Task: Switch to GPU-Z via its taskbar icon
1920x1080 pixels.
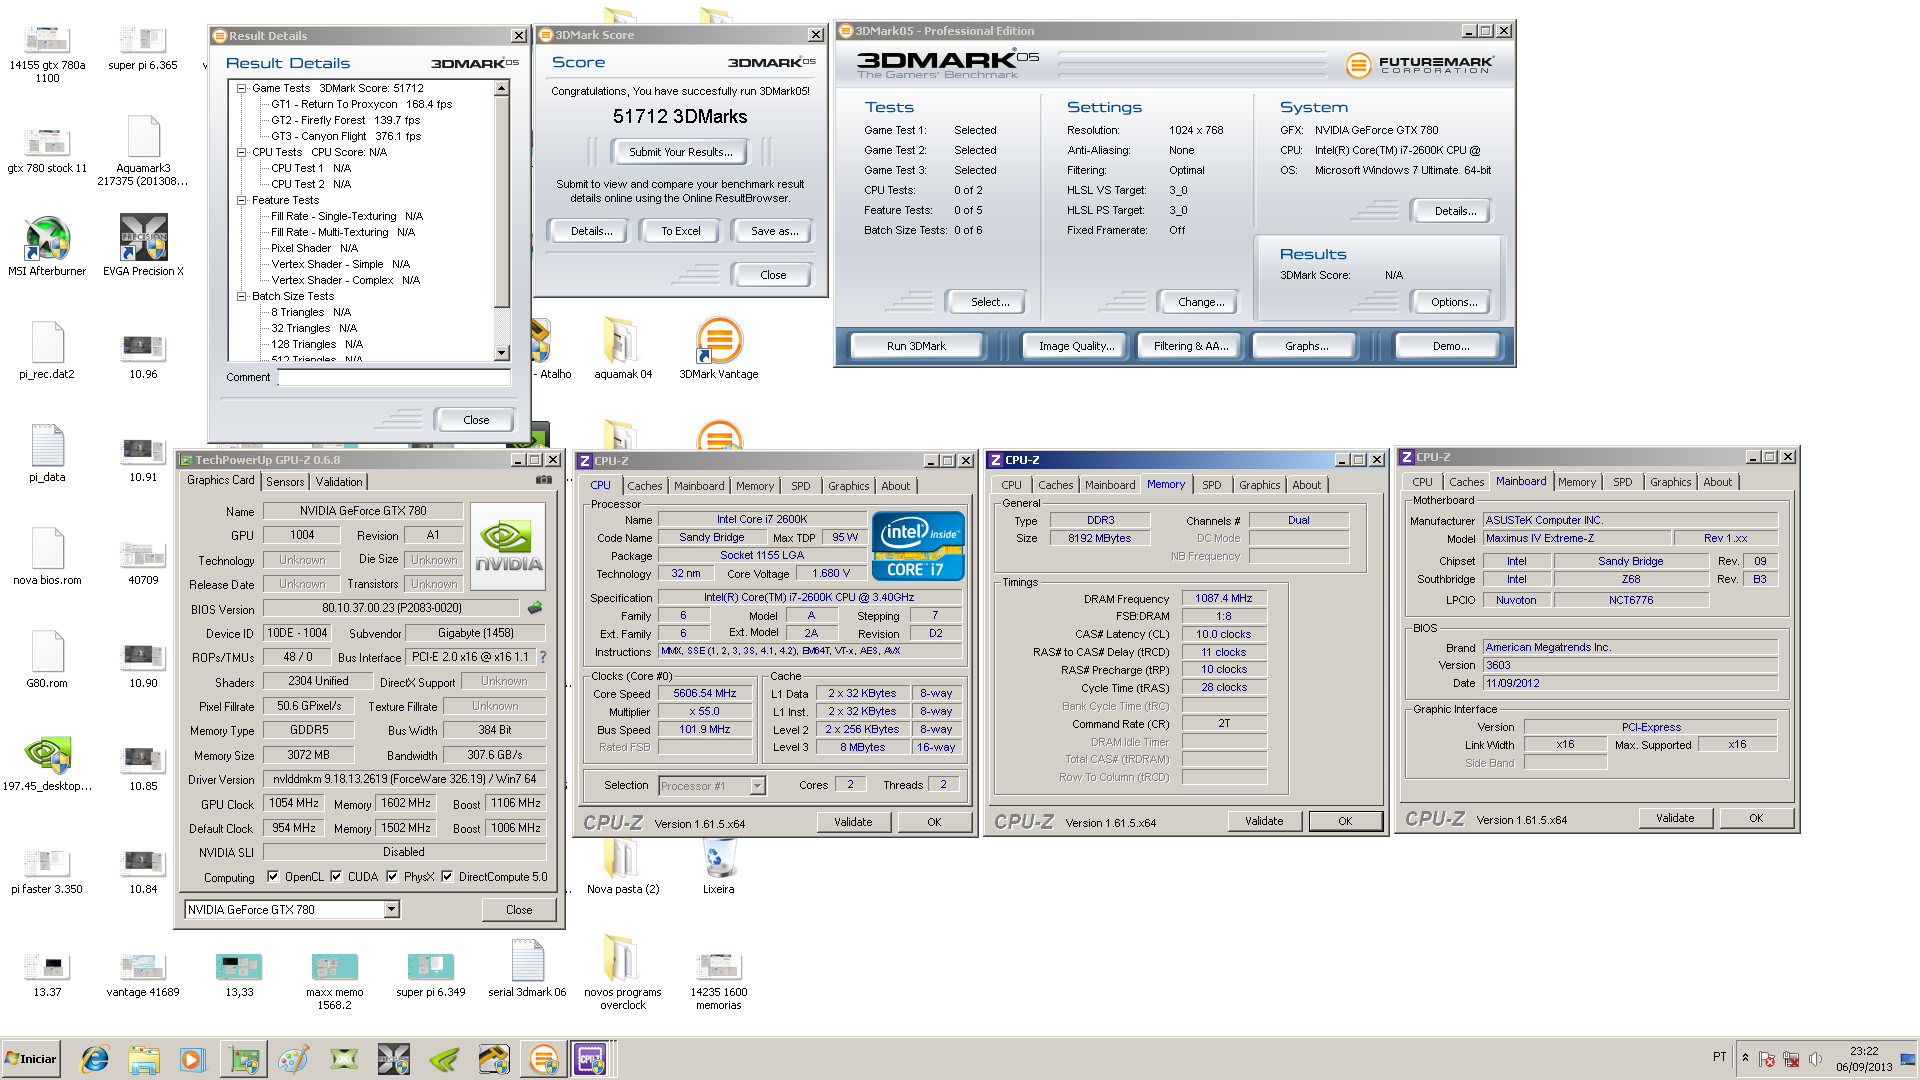Action: pyautogui.click(x=244, y=1059)
